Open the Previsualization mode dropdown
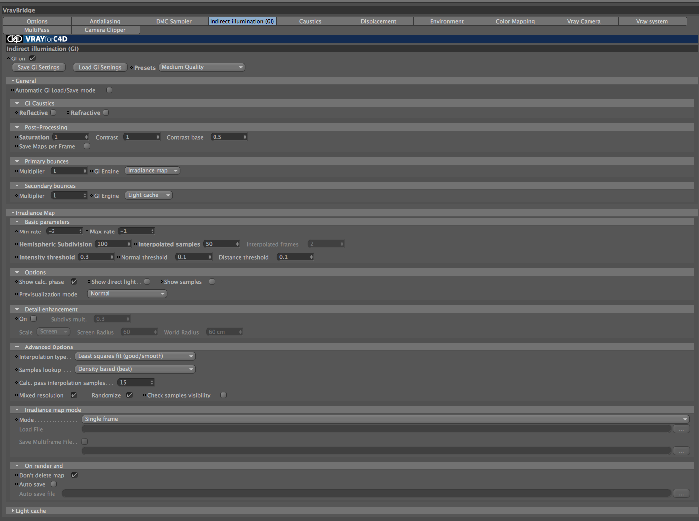 click(x=127, y=294)
